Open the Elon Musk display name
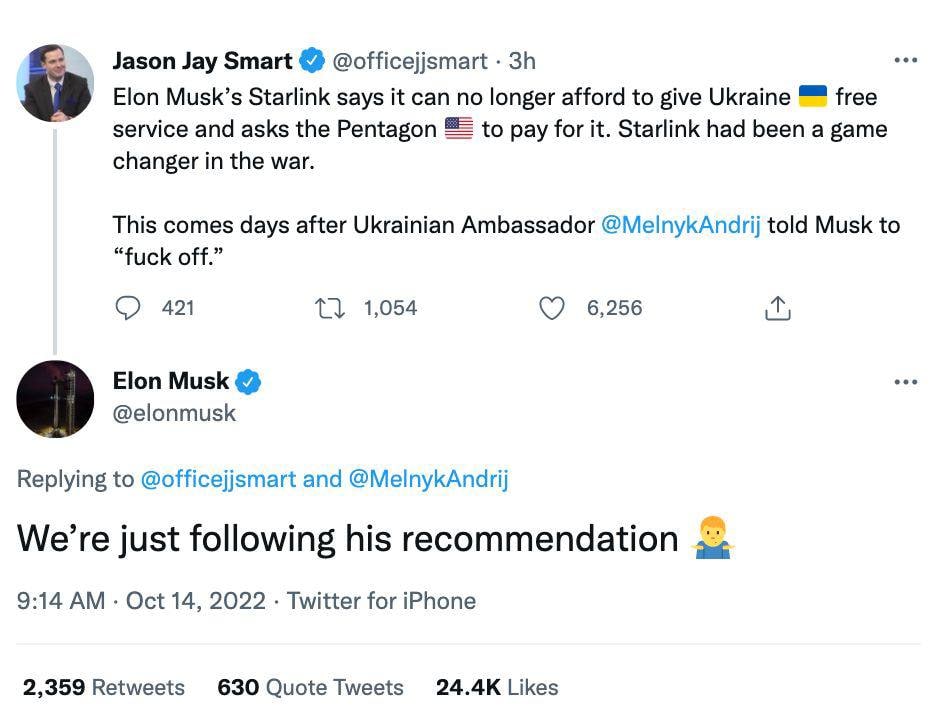The height and width of the screenshot is (726, 937). (171, 381)
